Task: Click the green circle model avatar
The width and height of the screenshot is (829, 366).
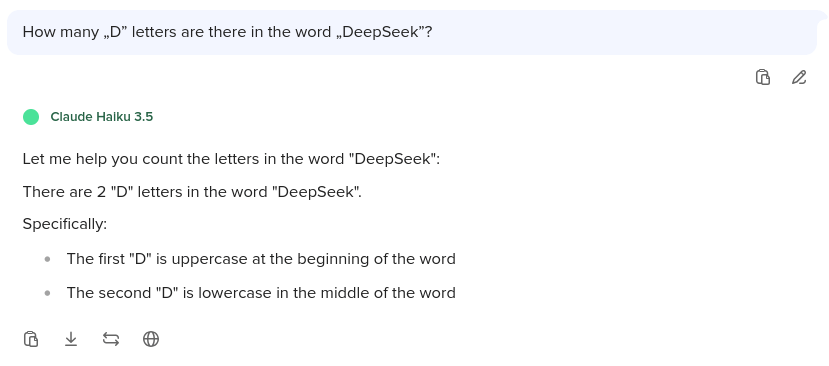Action: tap(31, 117)
